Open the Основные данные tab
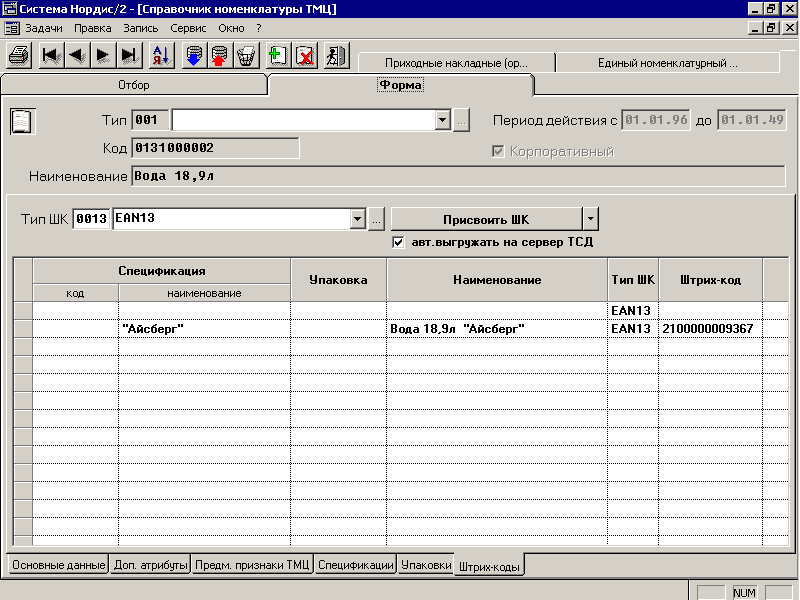 point(59,565)
